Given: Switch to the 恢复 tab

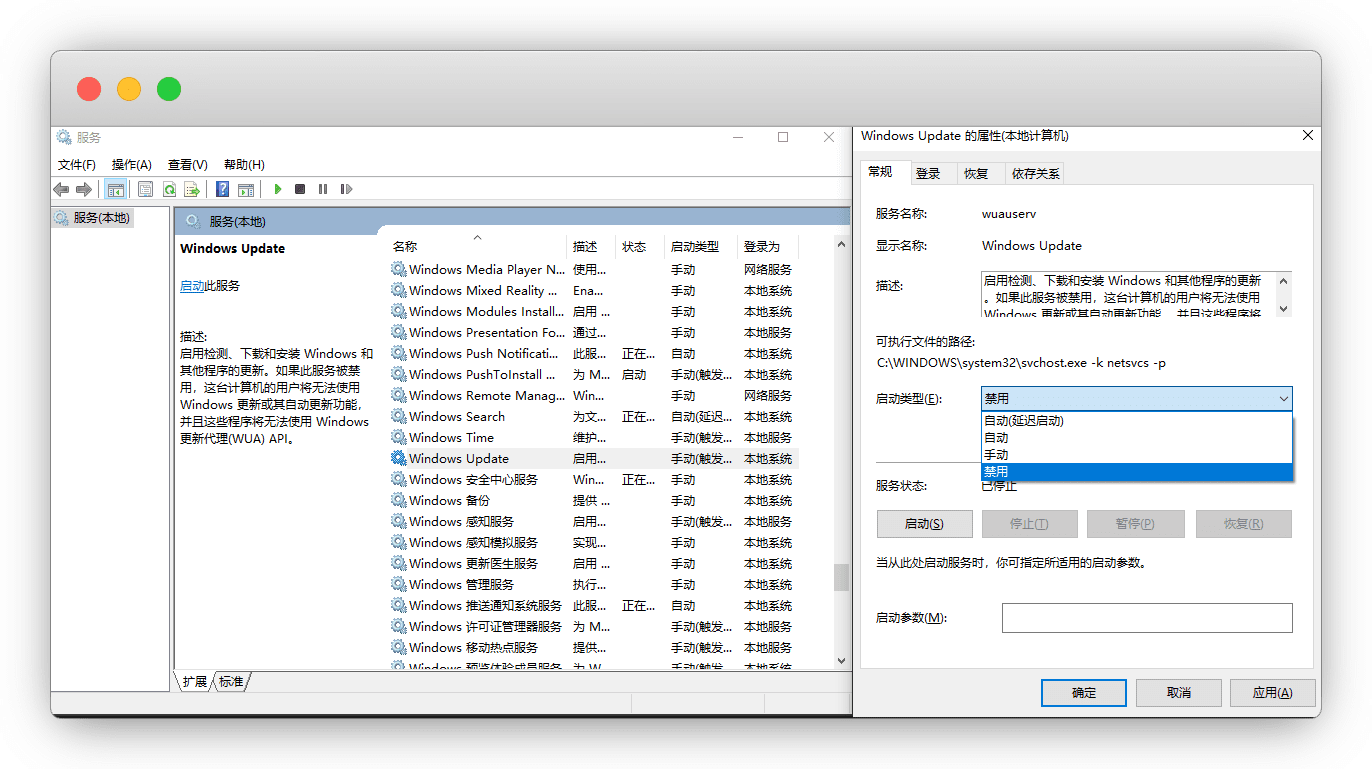Looking at the screenshot, I should (976, 174).
